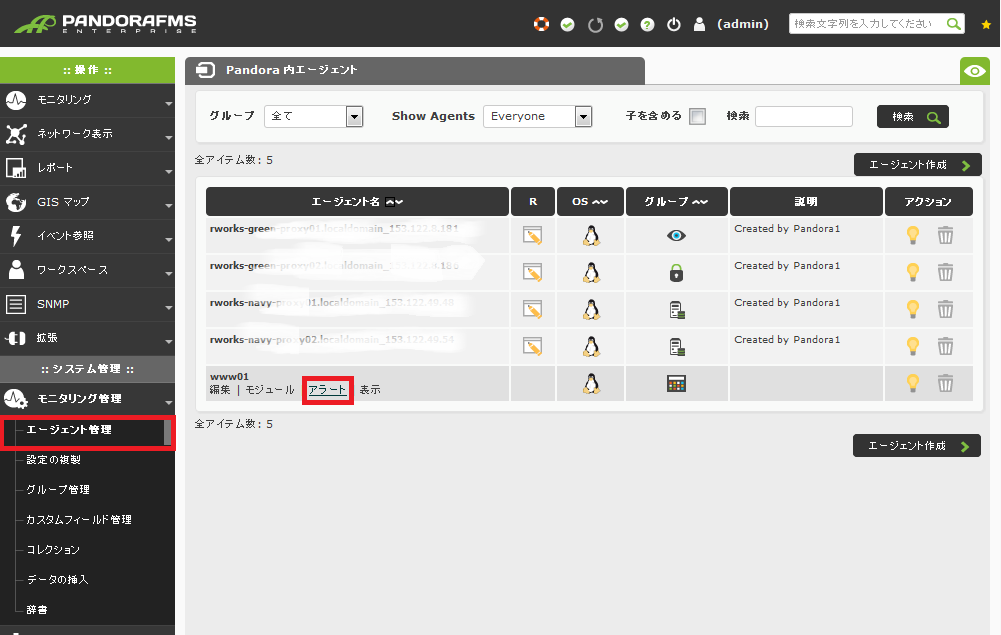
Task: Click remote config icon for rworks-green-proxy01
Action: pos(532,235)
